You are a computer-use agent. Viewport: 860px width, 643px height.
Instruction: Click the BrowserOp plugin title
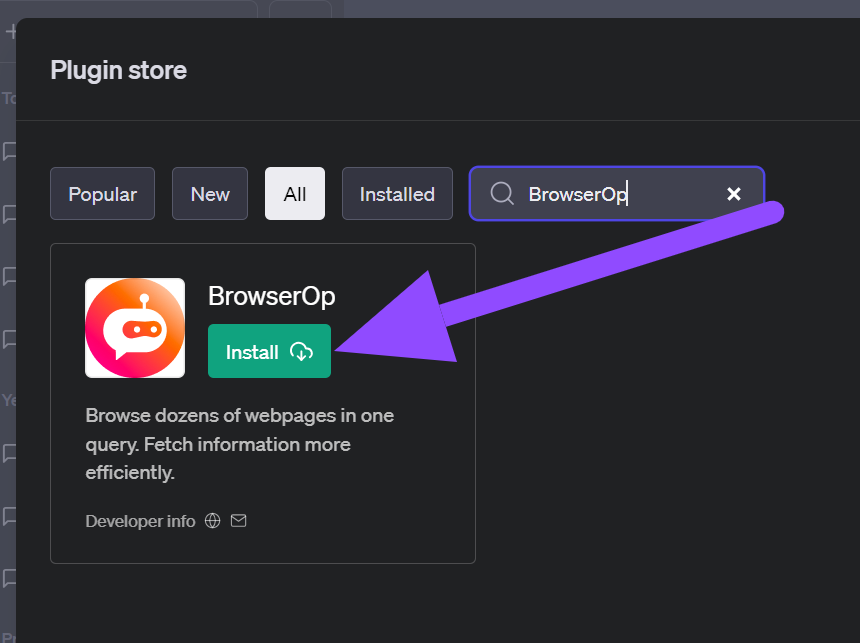point(271,296)
